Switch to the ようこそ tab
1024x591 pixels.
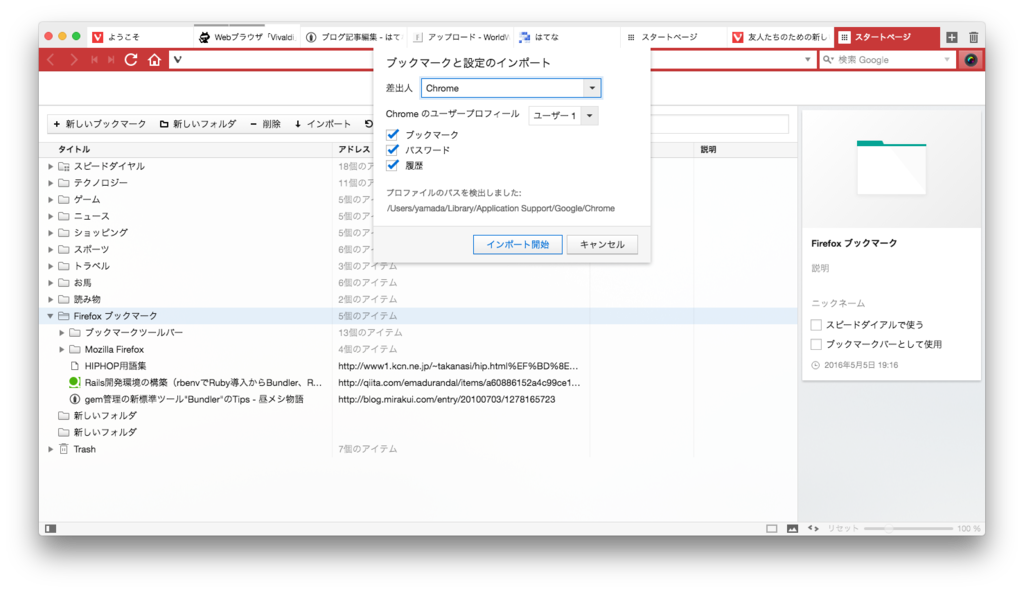140,37
